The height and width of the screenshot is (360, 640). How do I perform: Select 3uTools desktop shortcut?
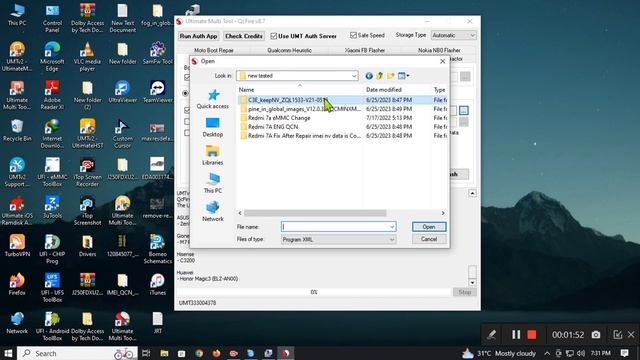click(x=52, y=207)
